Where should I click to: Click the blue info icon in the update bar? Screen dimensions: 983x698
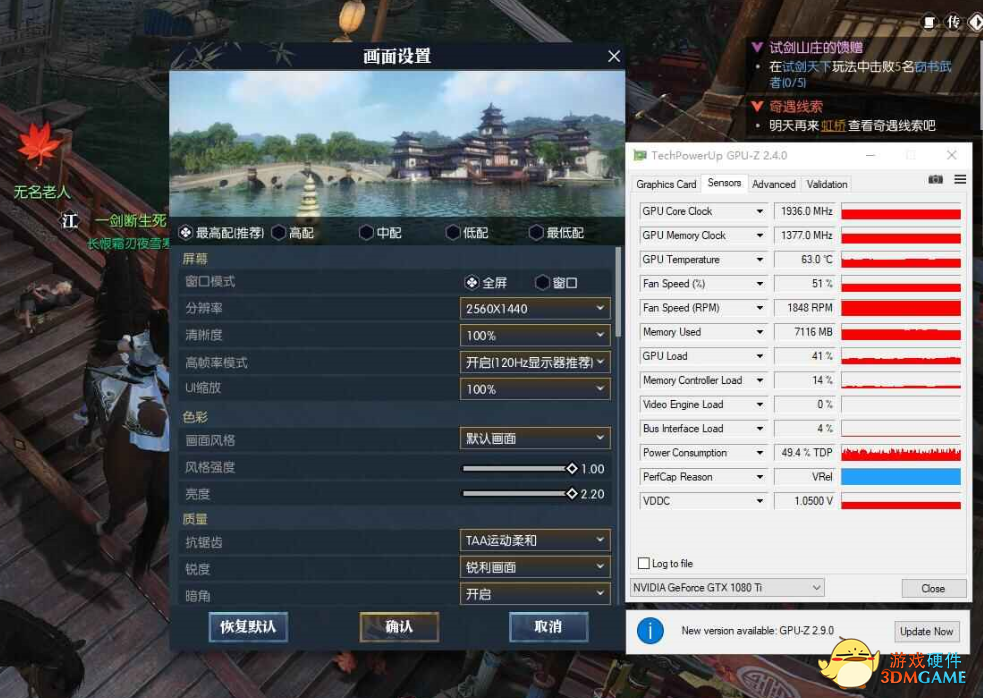(650, 631)
